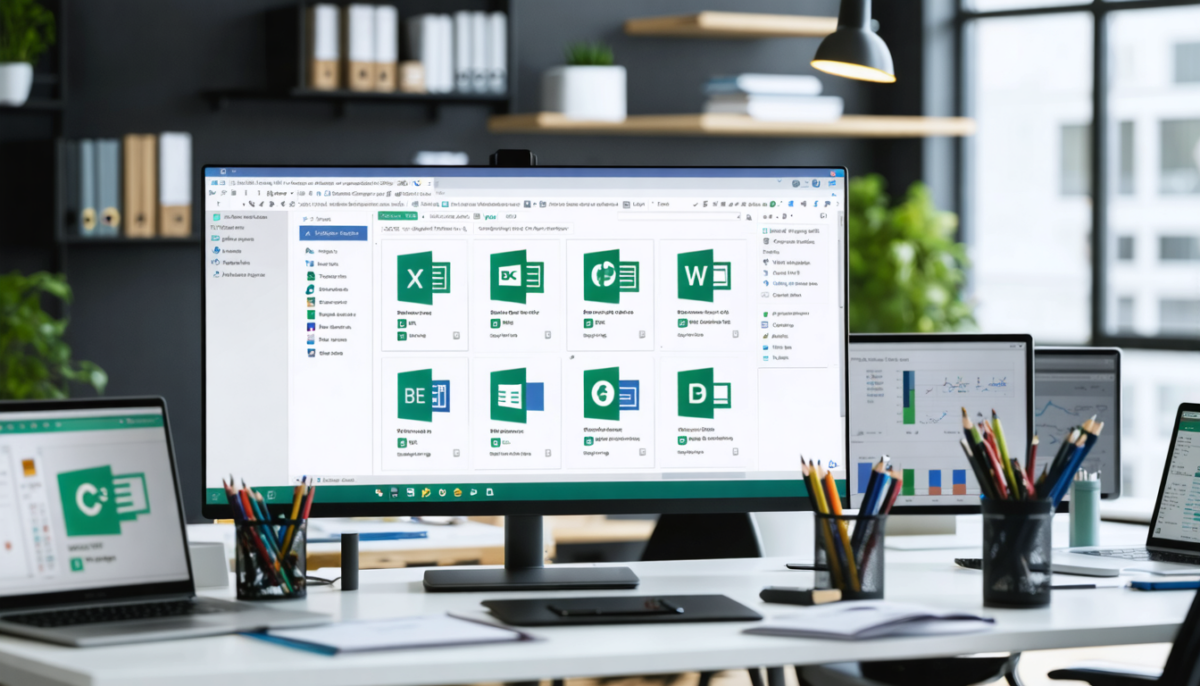Image resolution: width=1200 pixels, height=686 pixels.
Task: Click the small page icon on W card
Action: pos(736,336)
